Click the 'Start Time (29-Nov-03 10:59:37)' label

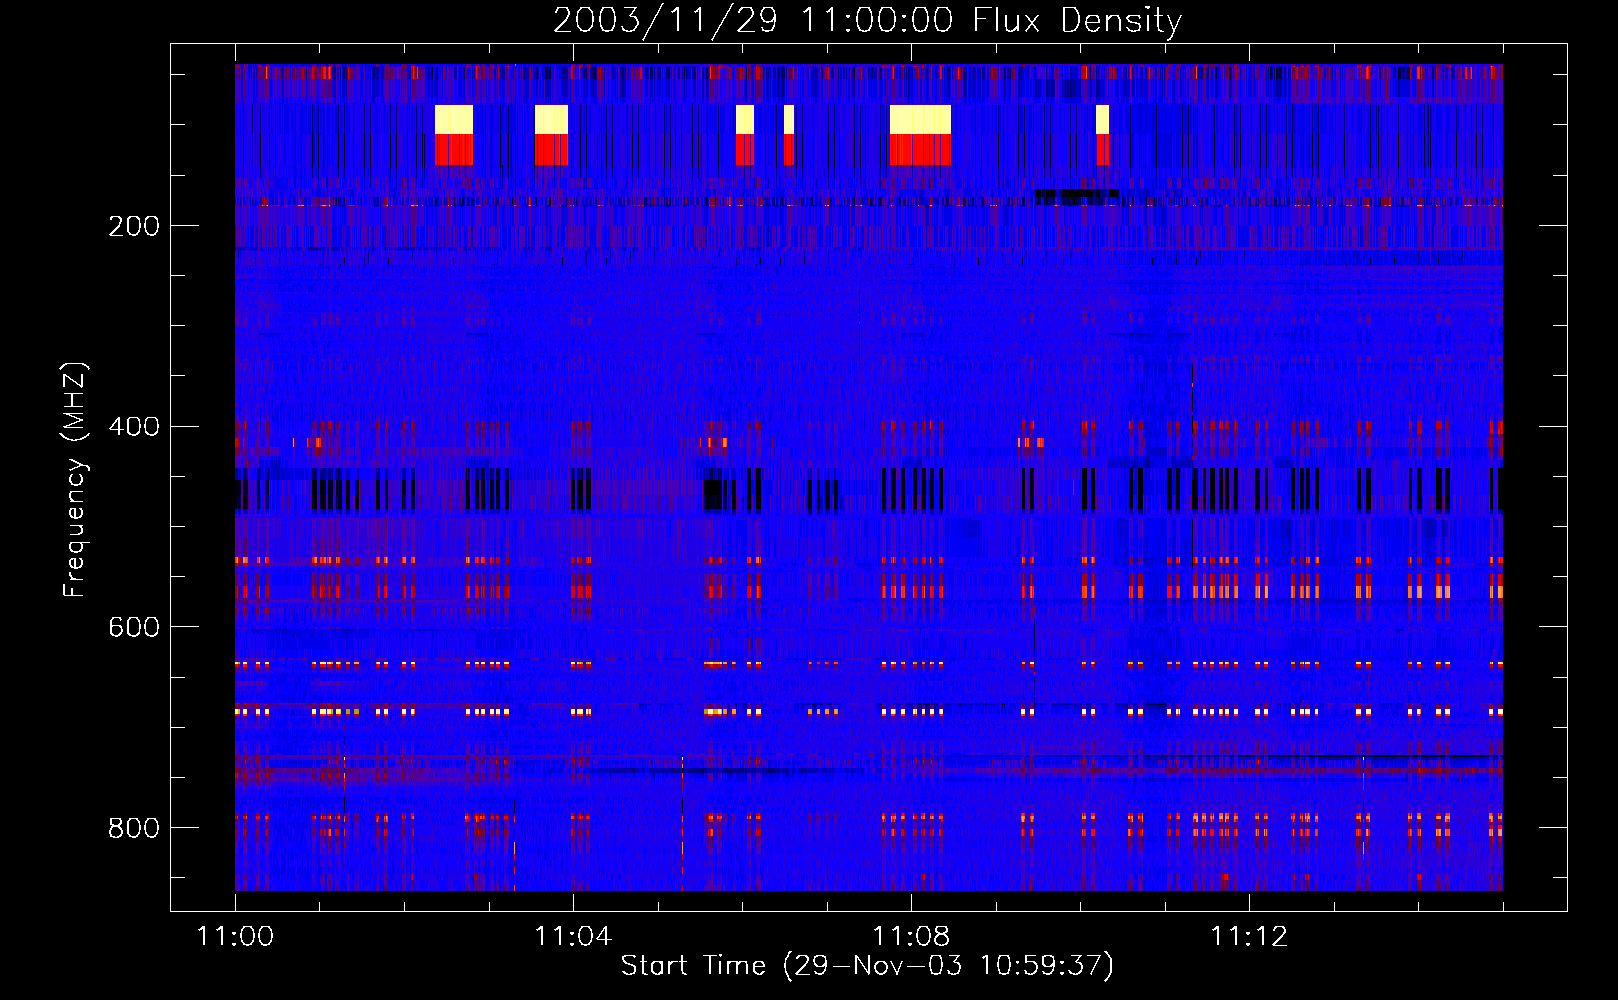point(867,966)
